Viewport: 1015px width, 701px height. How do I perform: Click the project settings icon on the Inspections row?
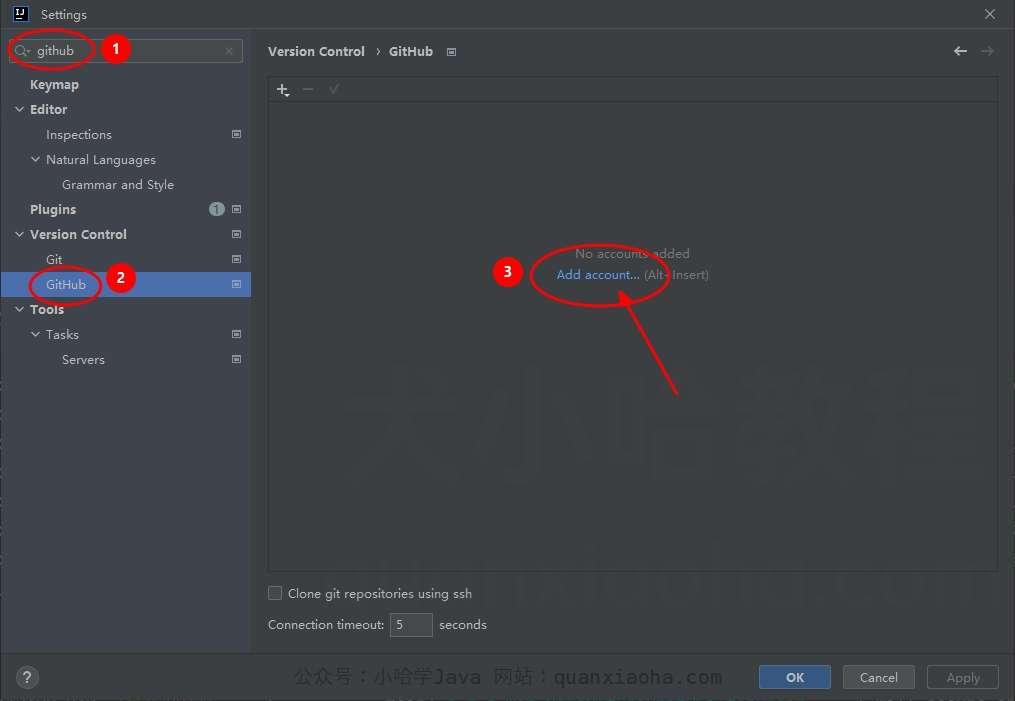coord(236,134)
